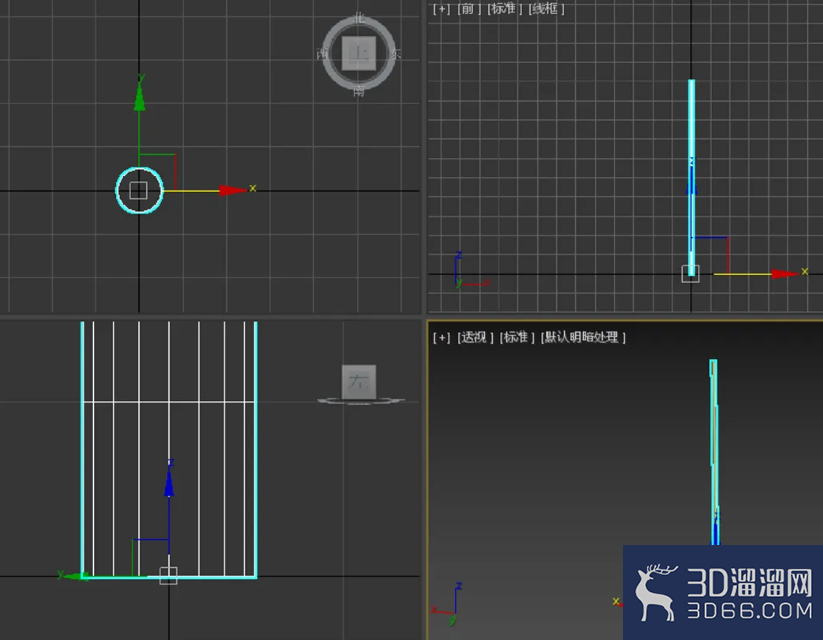
Task: Select the red X axis arrow in Front viewport
Action: 785,274
